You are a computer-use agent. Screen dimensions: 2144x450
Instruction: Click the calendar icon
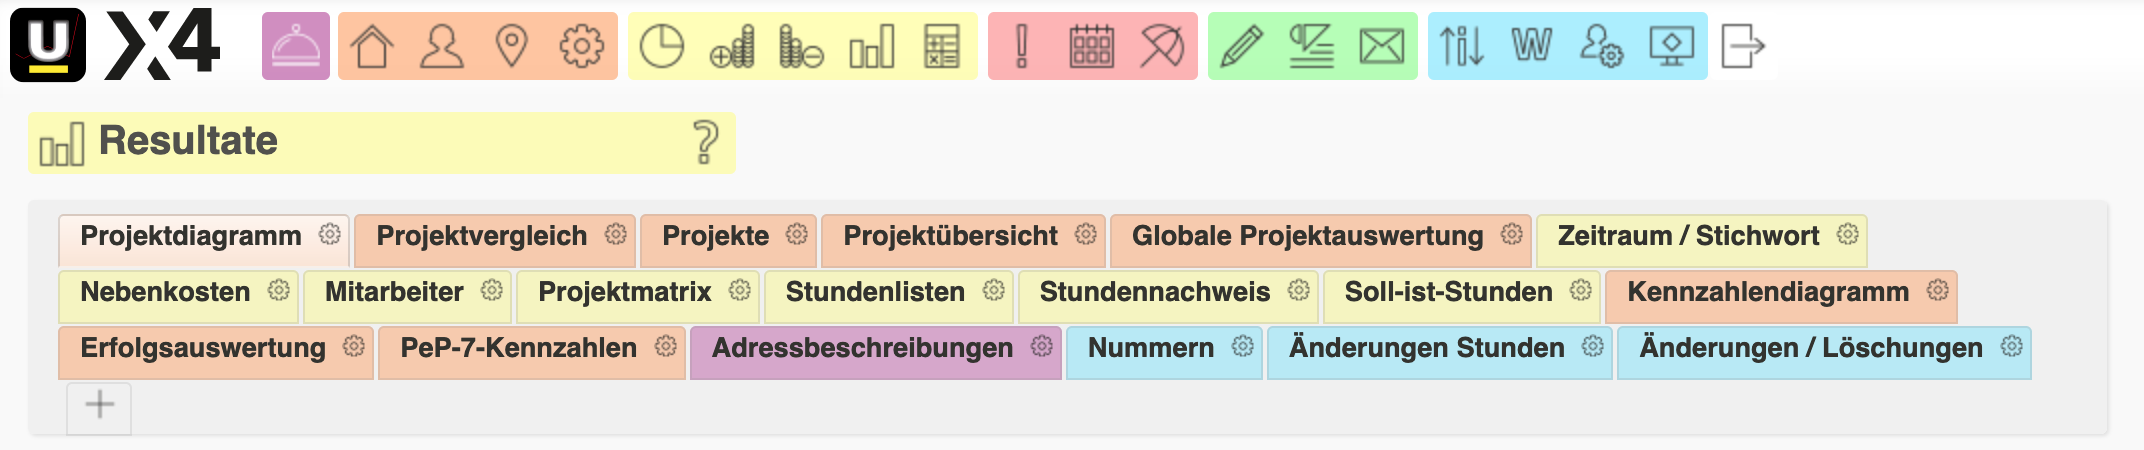click(1091, 47)
